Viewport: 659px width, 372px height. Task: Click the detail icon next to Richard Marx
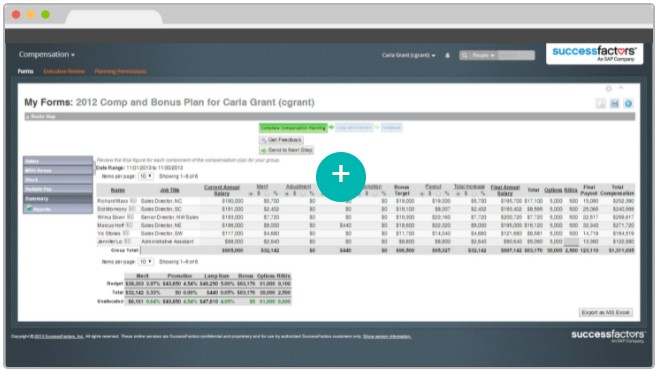point(133,201)
